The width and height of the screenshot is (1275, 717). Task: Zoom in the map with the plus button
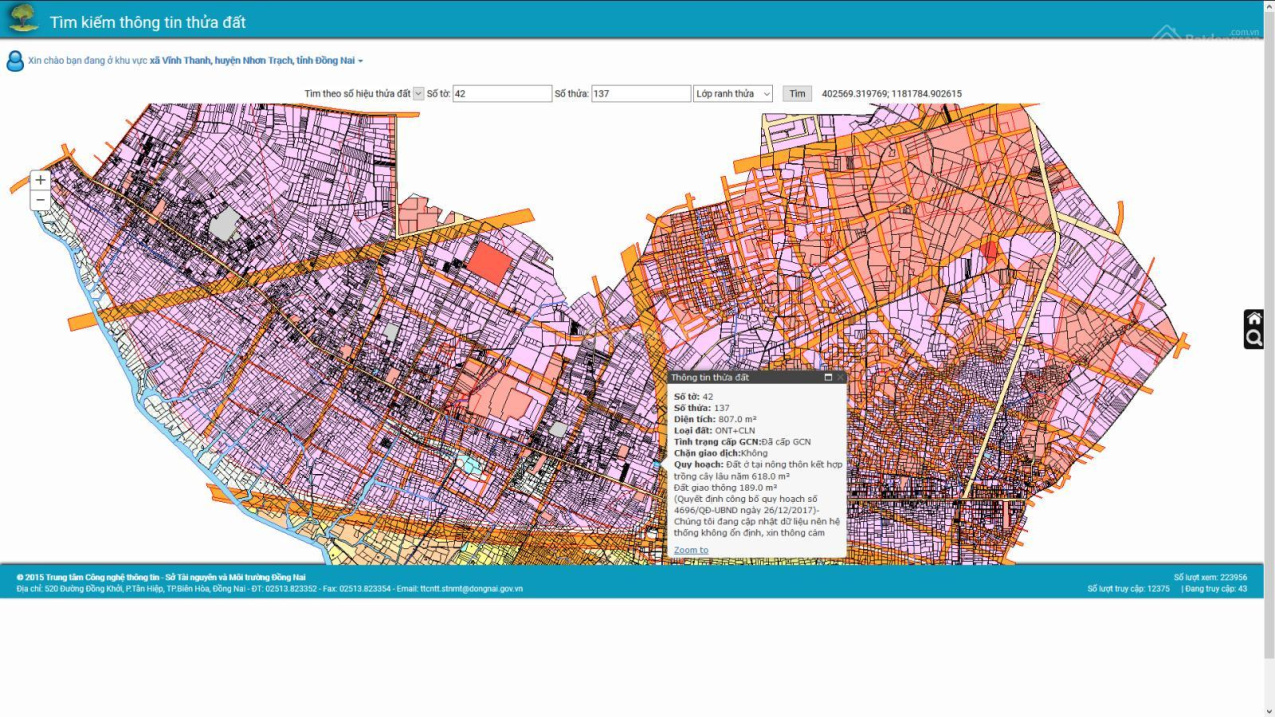[40, 180]
